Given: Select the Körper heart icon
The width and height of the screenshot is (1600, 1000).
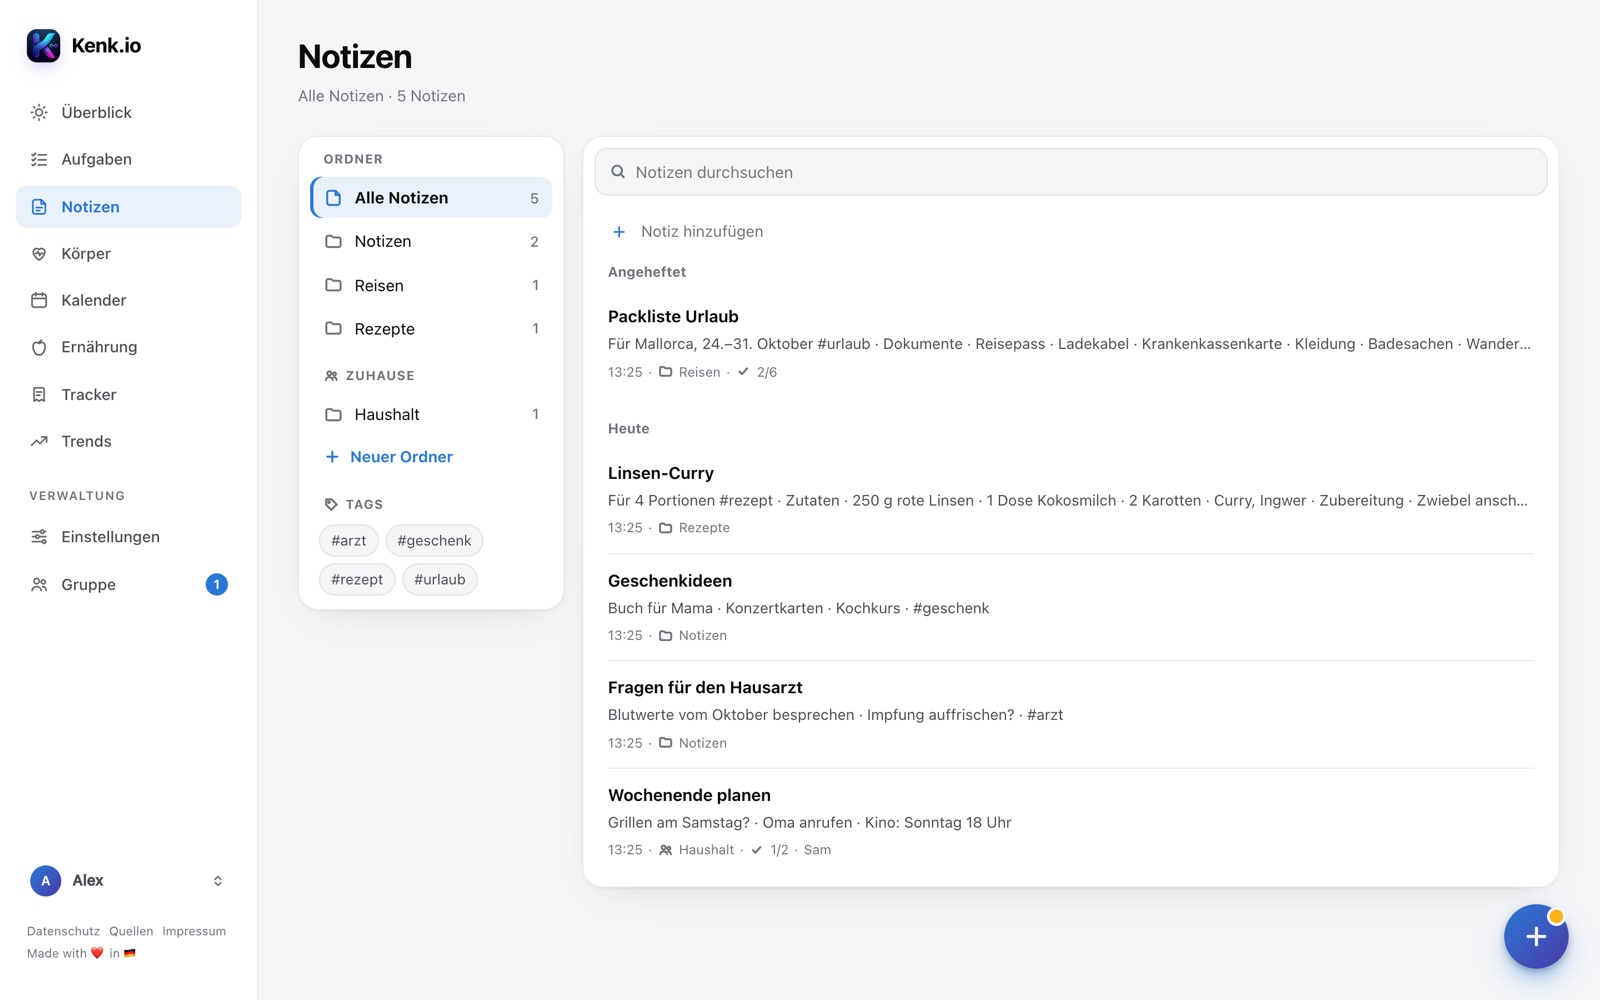Looking at the screenshot, I should point(39,254).
